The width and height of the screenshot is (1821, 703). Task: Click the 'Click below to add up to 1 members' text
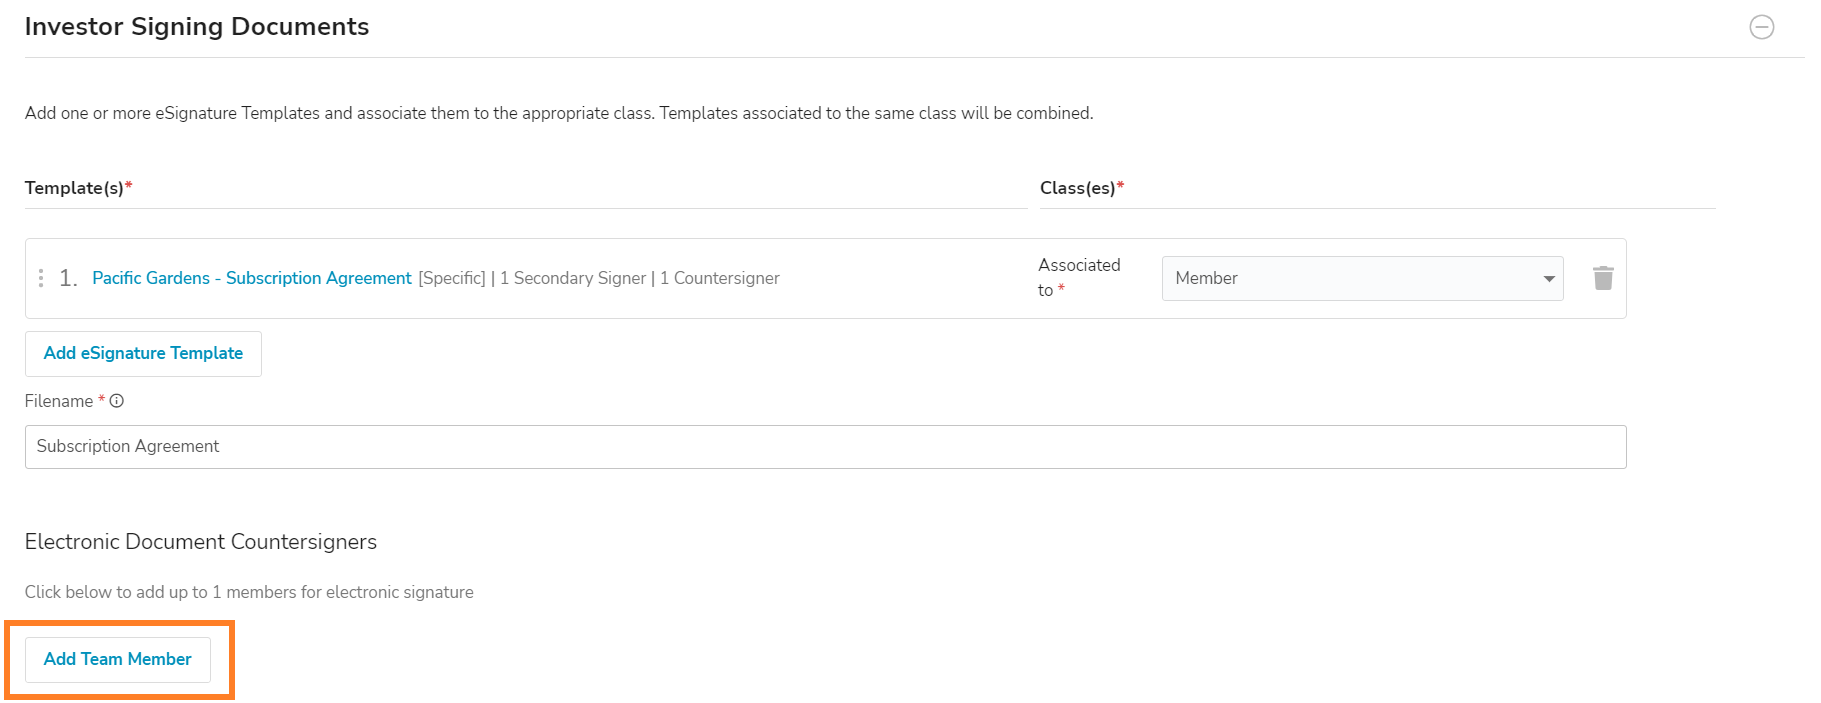[249, 592]
